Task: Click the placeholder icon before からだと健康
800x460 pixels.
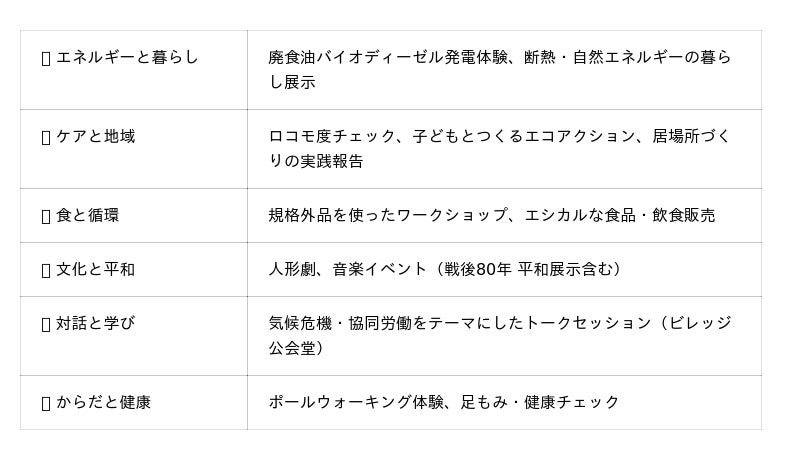Action: pos(45,403)
